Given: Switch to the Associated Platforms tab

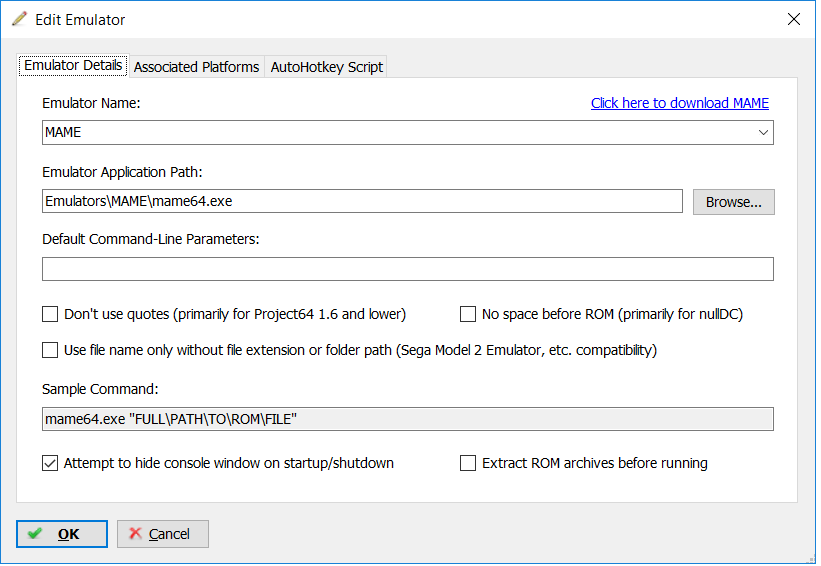Looking at the screenshot, I should pyautogui.click(x=196, y=67).
